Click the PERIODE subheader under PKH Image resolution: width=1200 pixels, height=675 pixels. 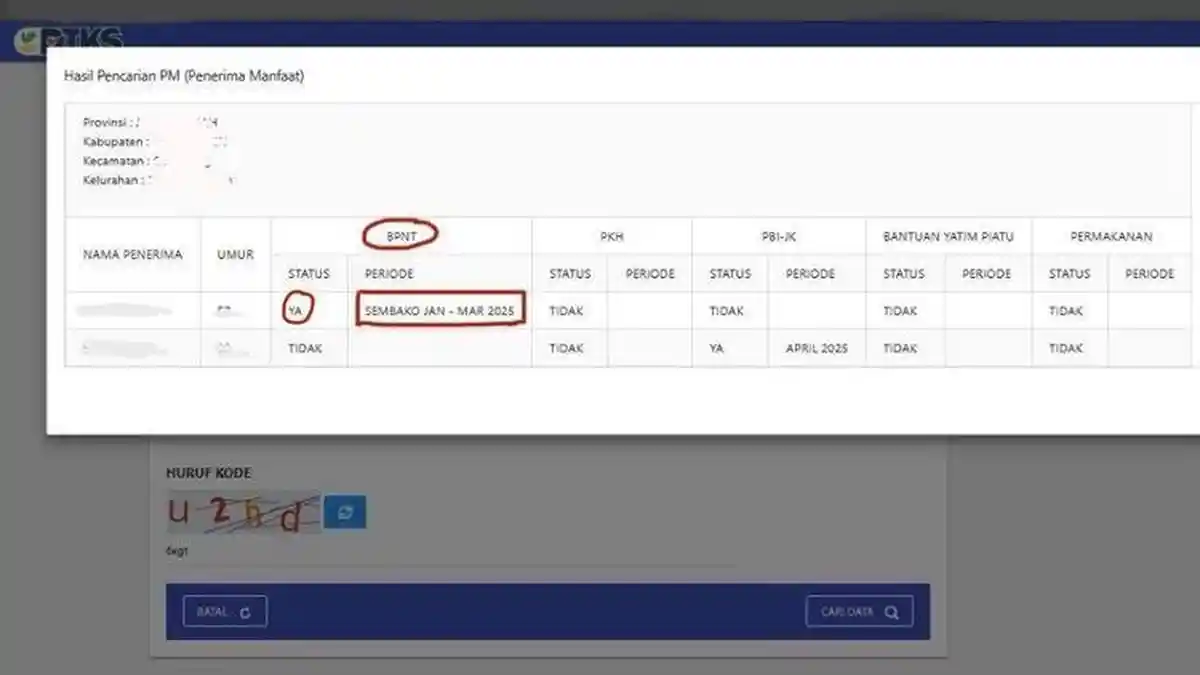pos(650,273)
